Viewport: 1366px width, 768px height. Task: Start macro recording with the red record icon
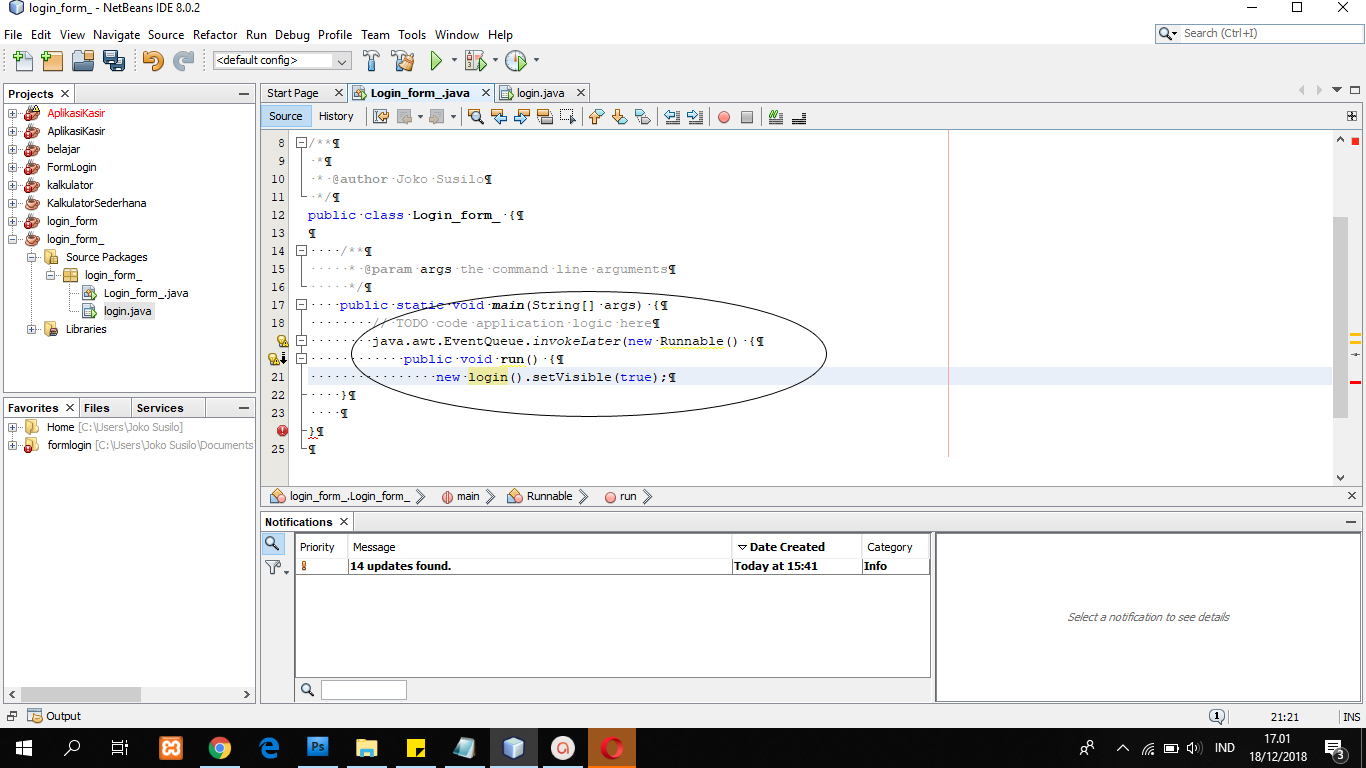click(x=724, y=117)
